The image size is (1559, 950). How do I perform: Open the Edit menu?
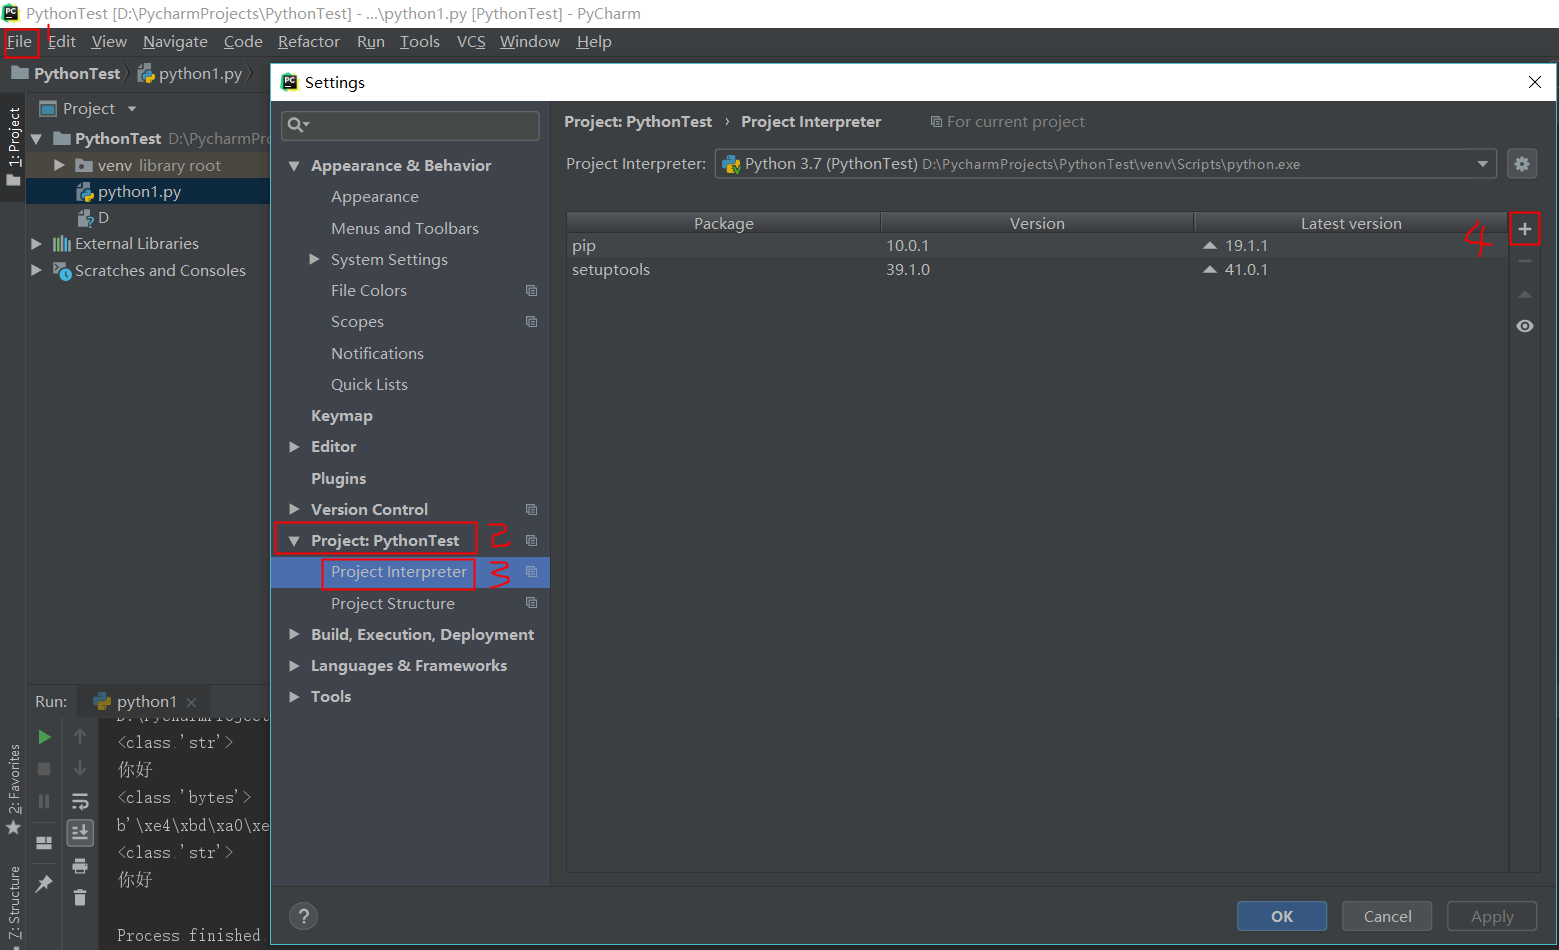(x=62, y=42)
